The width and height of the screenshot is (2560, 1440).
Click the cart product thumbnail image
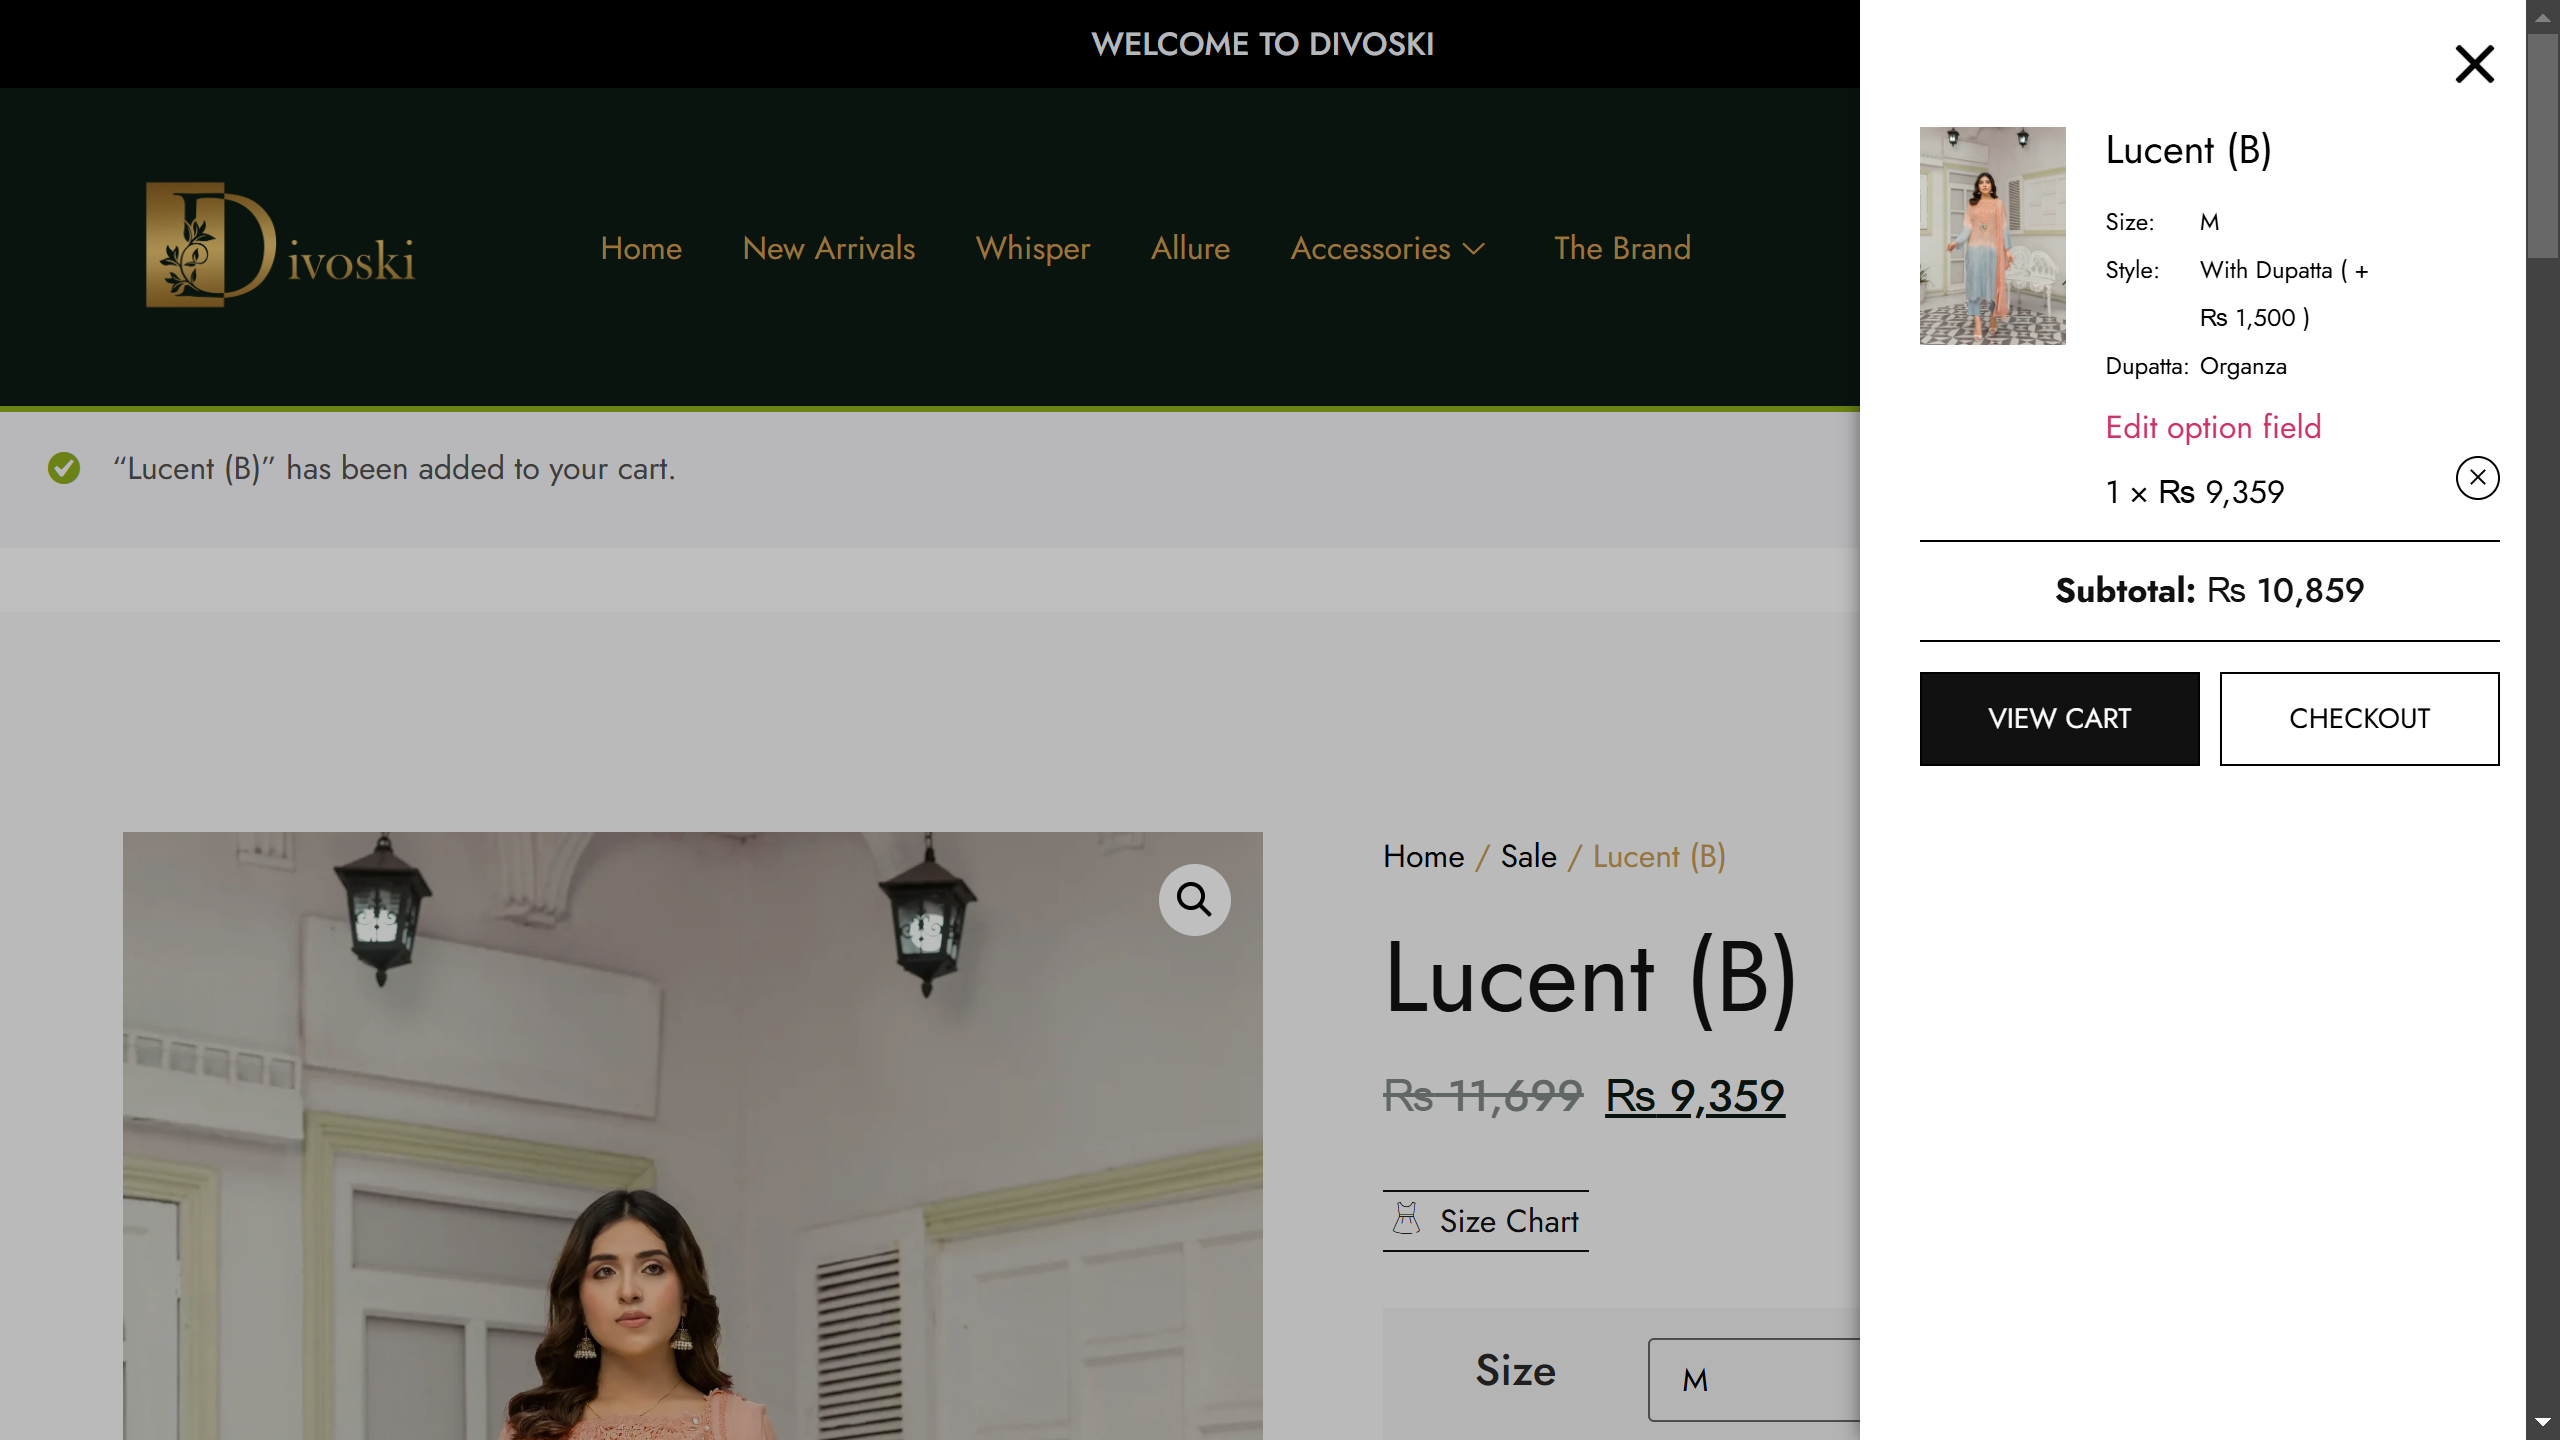1992,236
